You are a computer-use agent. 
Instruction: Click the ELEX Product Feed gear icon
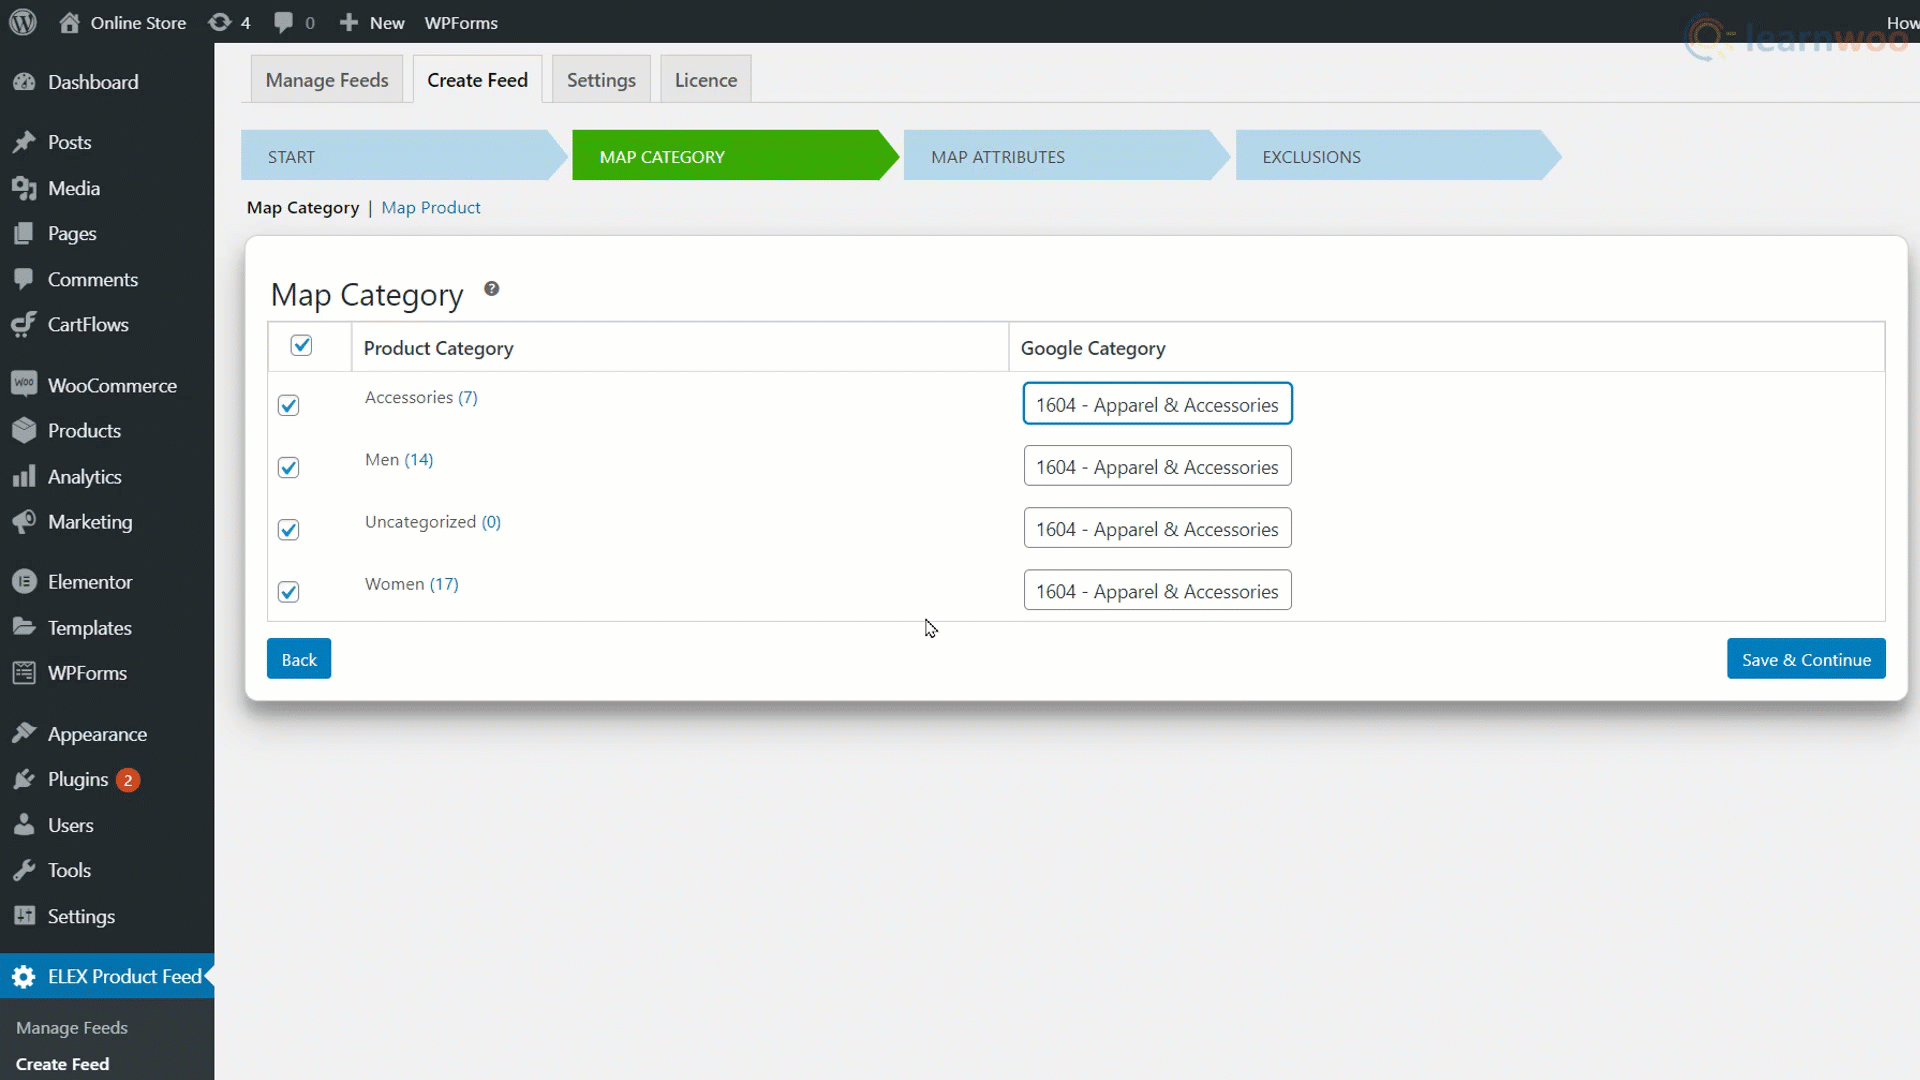coord(24,977)
